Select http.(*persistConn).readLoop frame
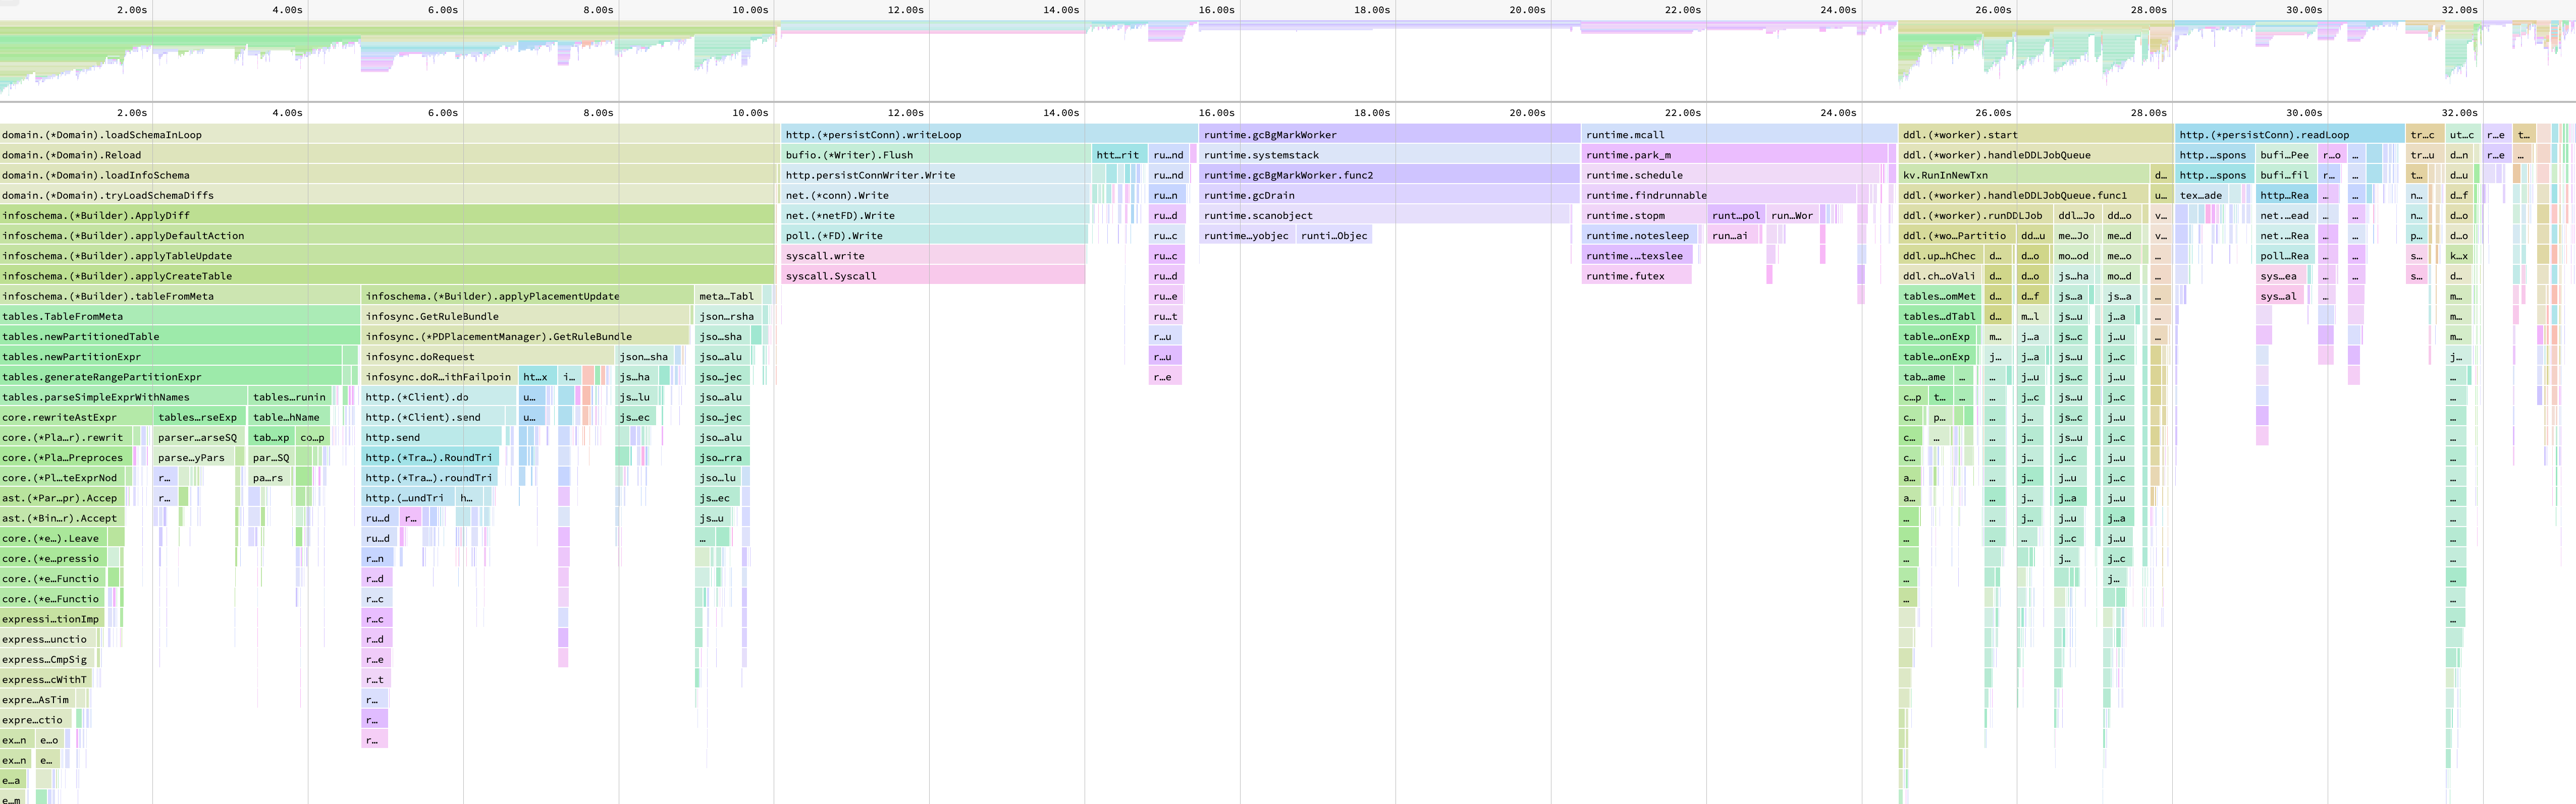 [2291, 135]
